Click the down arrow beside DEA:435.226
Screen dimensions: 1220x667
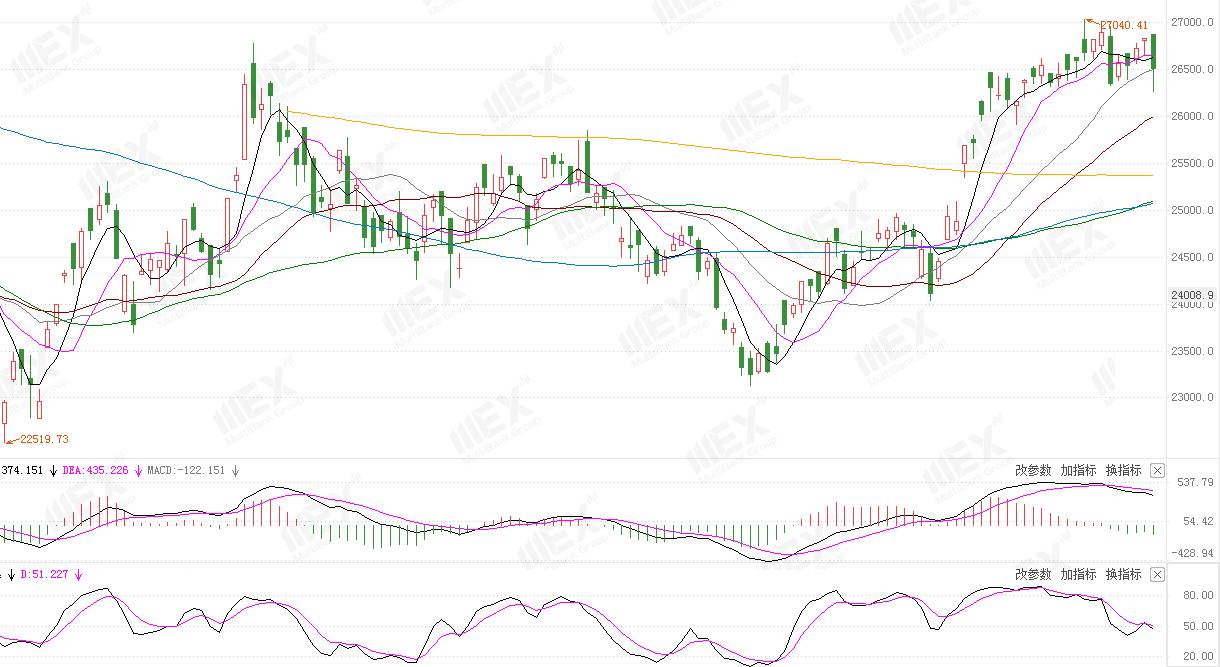click(138, 470)
